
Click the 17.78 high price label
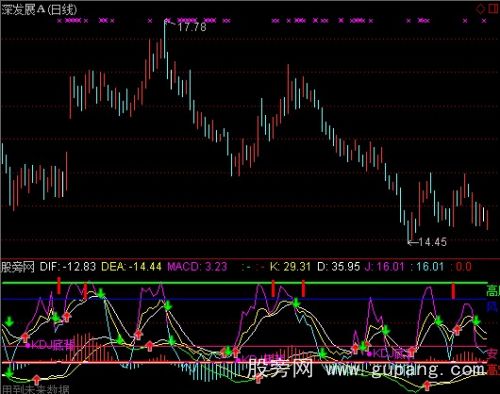192,27
